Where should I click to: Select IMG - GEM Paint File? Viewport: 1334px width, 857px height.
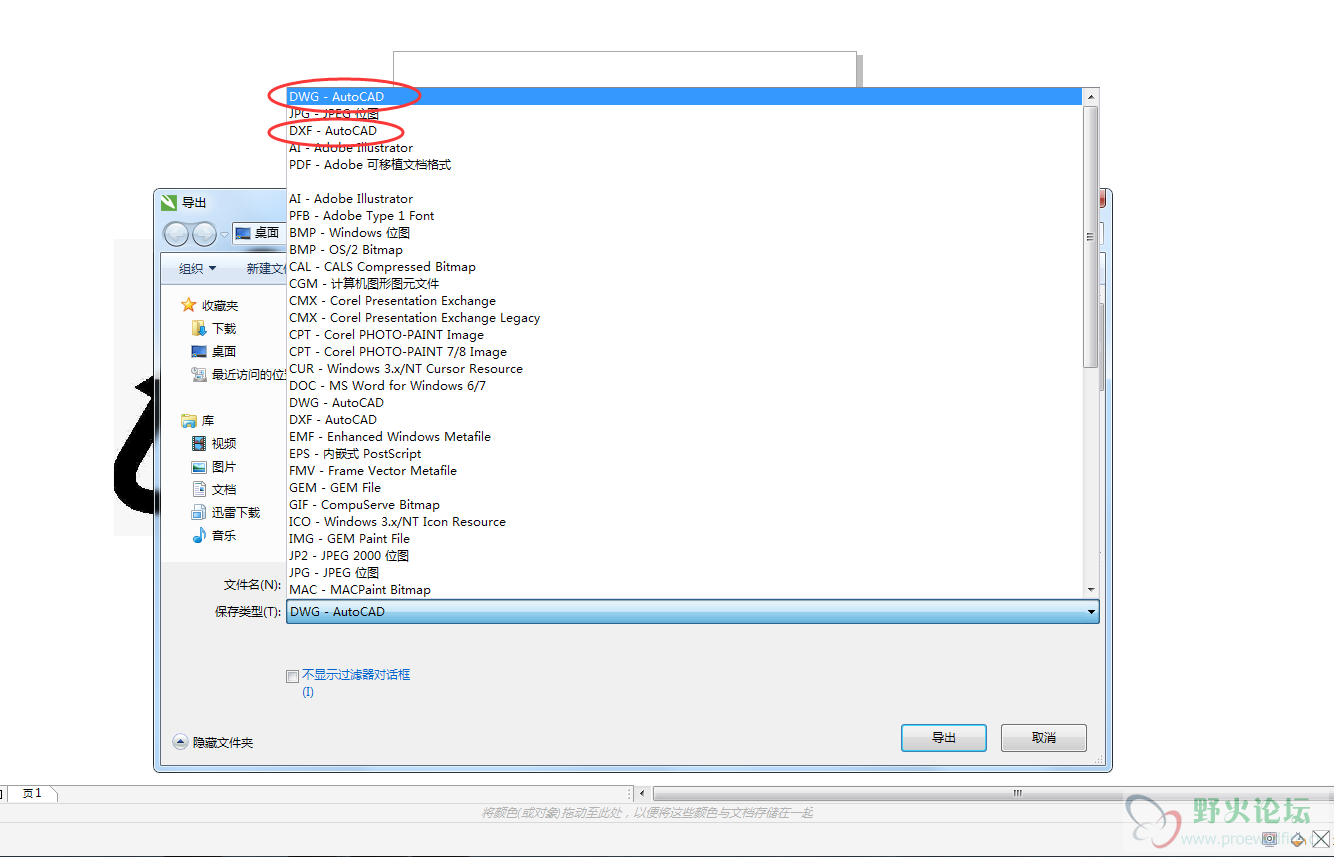[x=684, y=539]
